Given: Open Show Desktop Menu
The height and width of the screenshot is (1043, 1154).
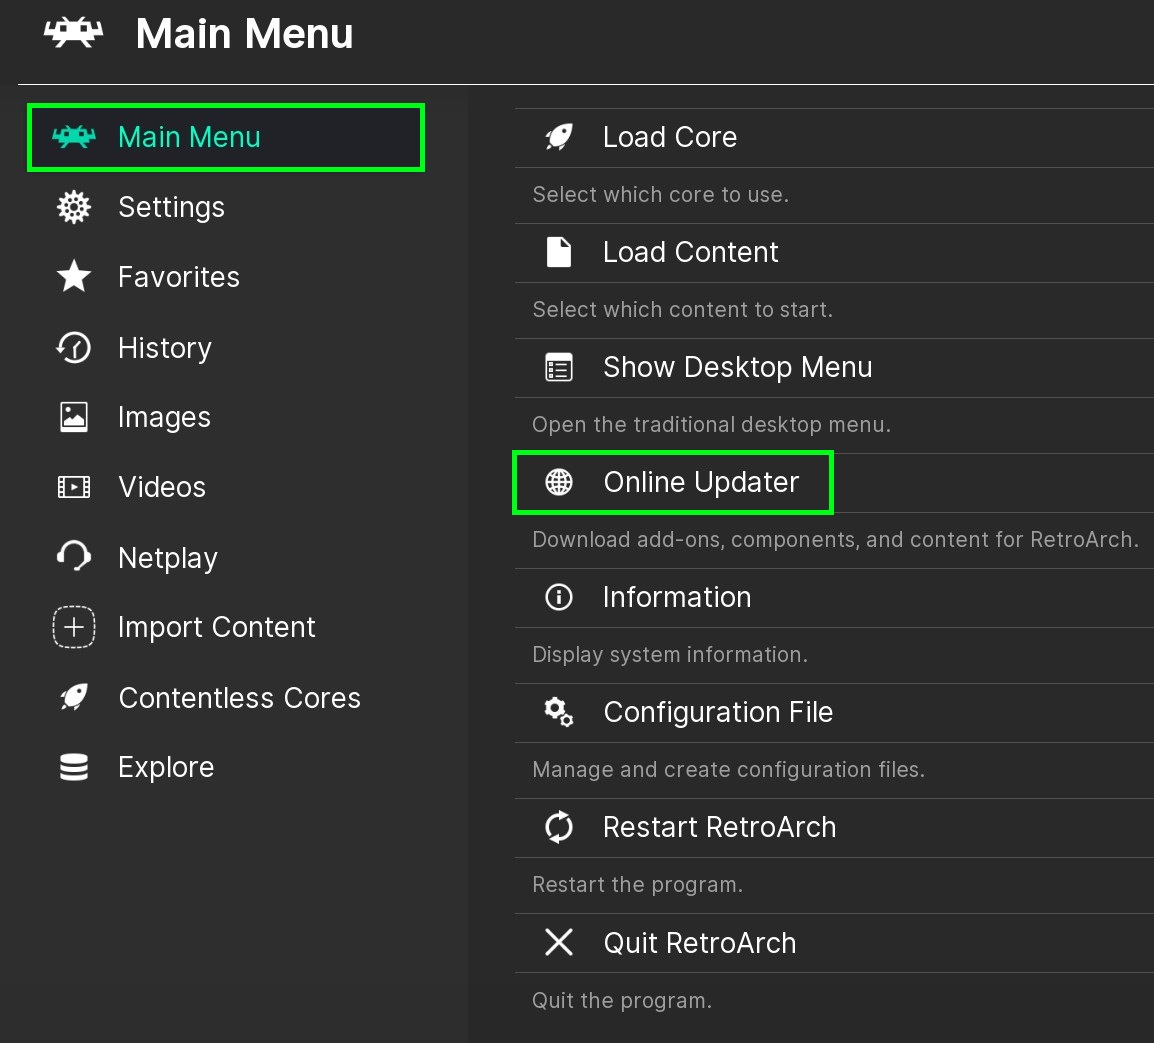Looking at the screenshot, I should (737, 367).
